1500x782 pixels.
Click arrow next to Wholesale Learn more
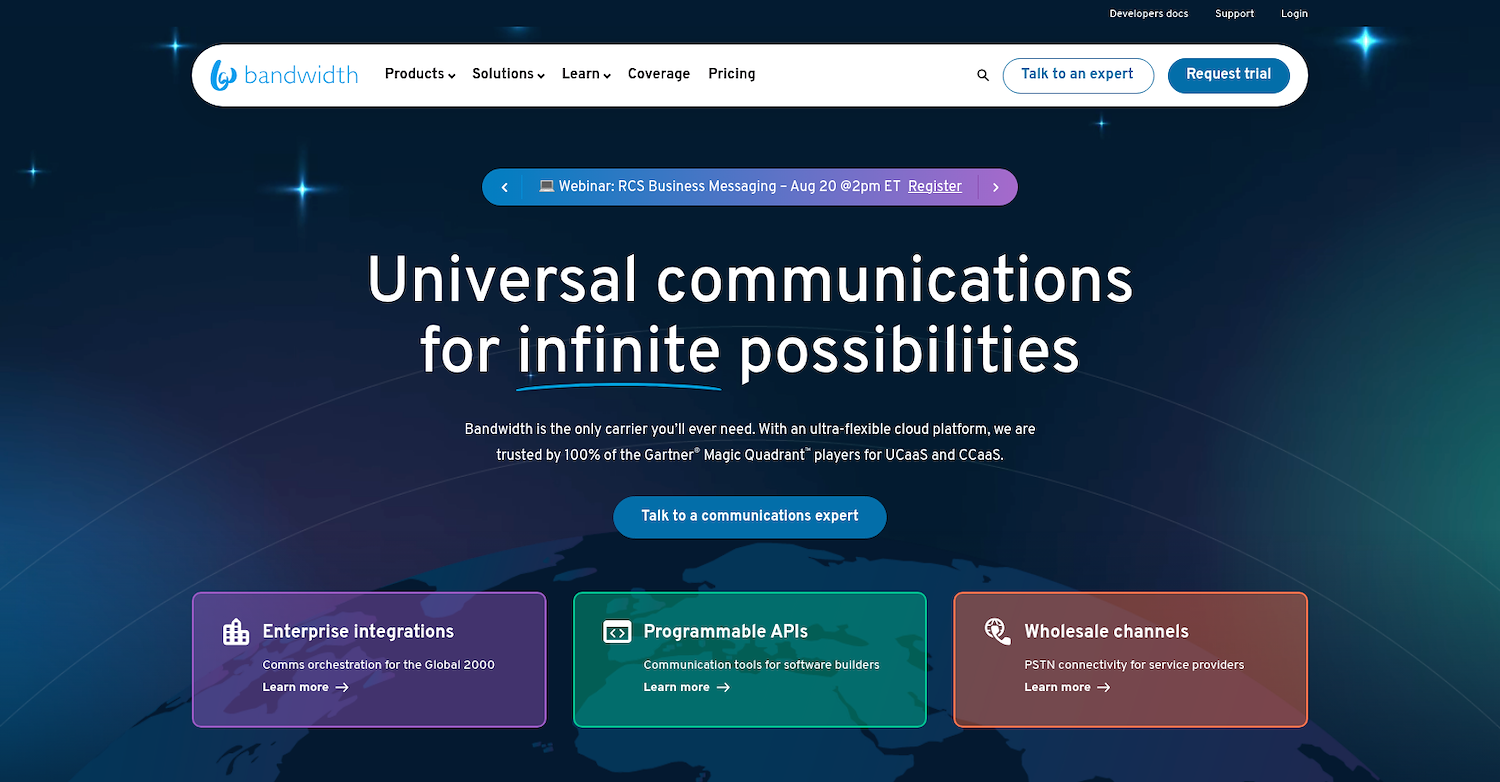tap(1104, 688)
